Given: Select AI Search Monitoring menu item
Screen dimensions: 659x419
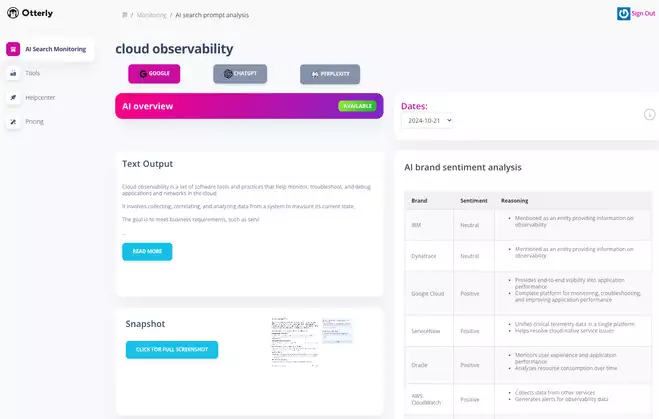Looking at the screenshot, I should 50,49.
